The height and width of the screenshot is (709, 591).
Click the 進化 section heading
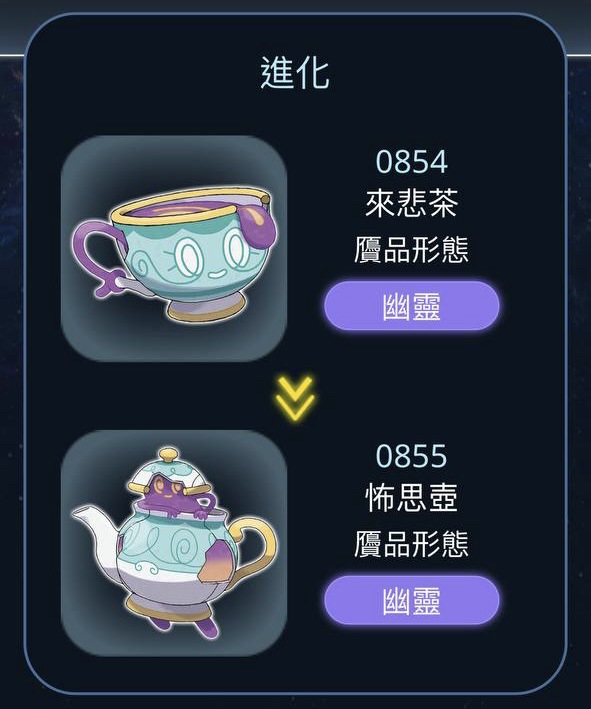[x=295, y=73]
